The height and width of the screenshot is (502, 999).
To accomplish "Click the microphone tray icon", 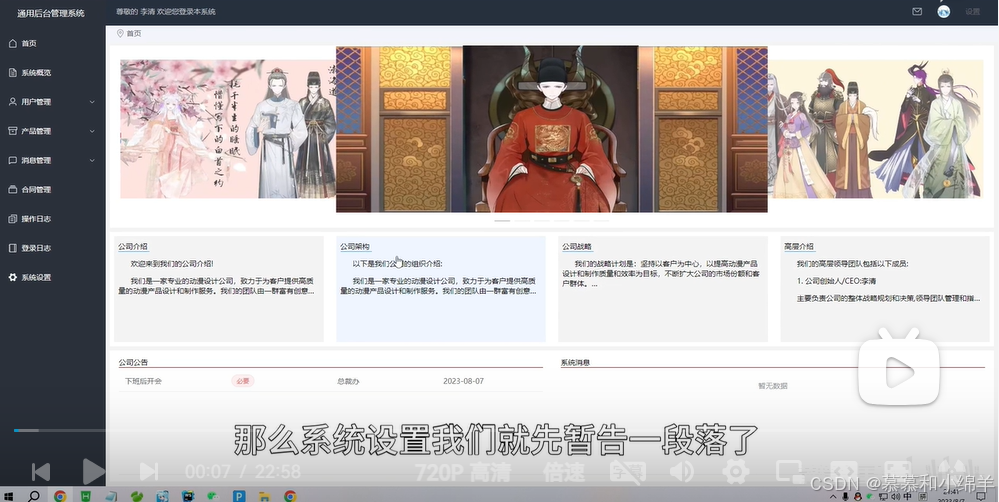I will [x=846, y=496].
